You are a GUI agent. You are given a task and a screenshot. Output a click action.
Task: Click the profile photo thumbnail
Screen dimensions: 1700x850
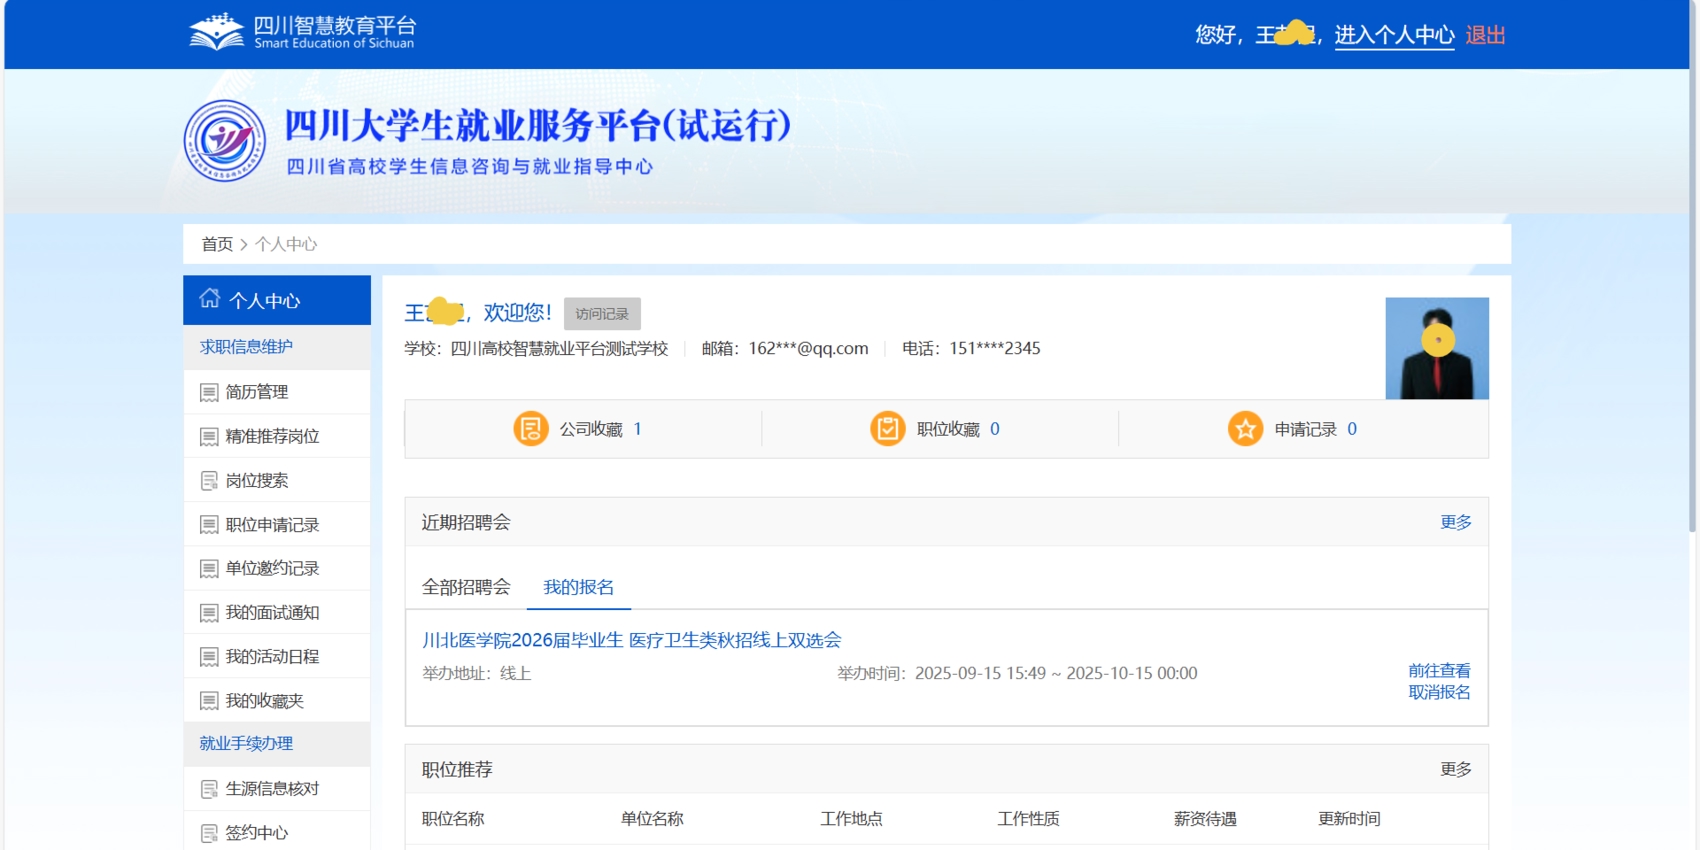(1436, 348)
